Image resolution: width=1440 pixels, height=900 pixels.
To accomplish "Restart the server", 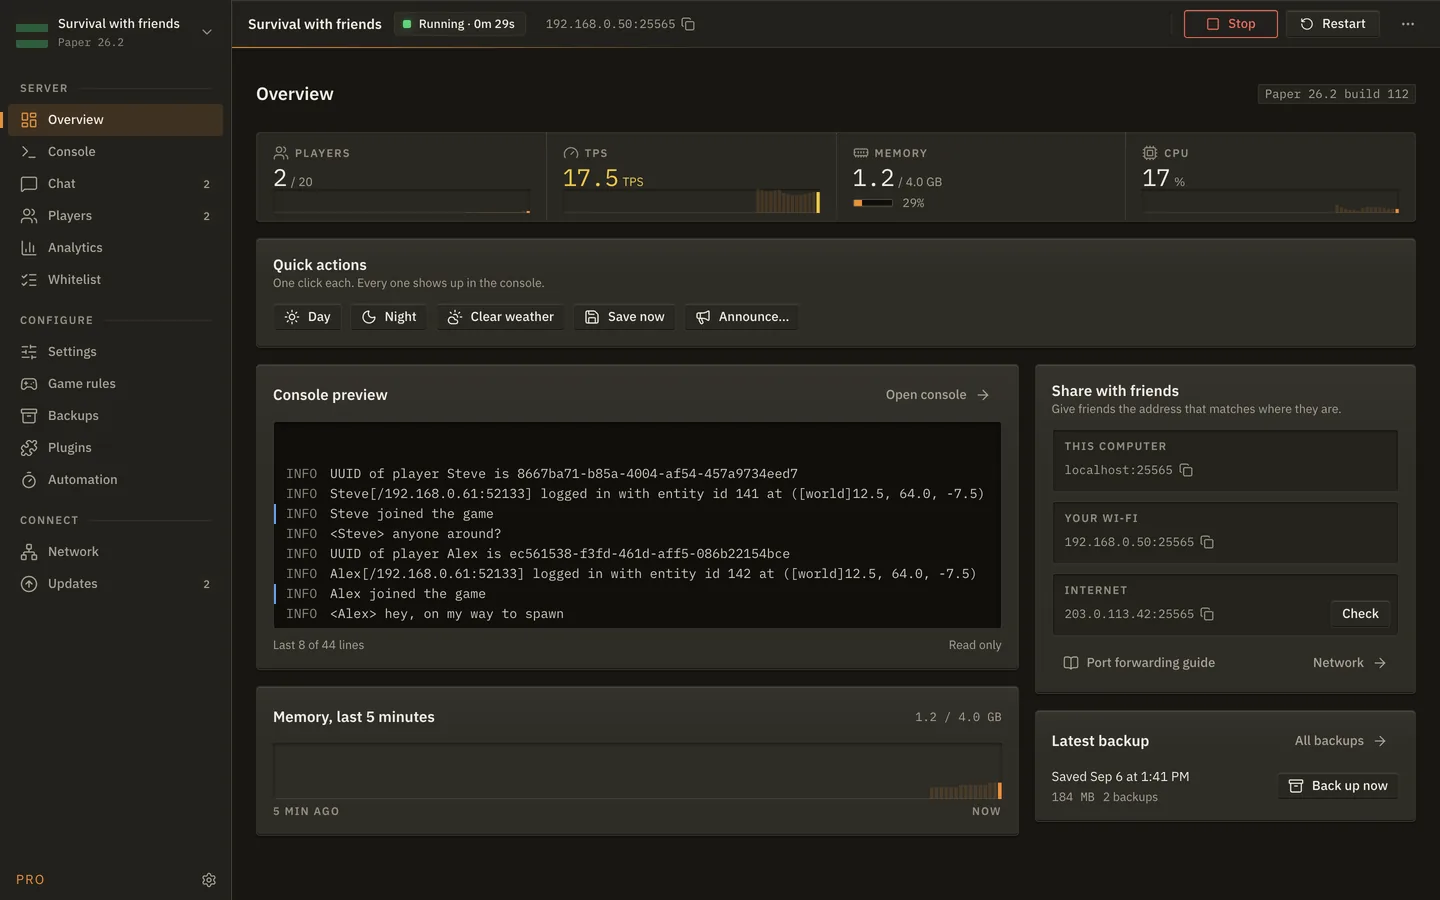I will [1332, 24].
